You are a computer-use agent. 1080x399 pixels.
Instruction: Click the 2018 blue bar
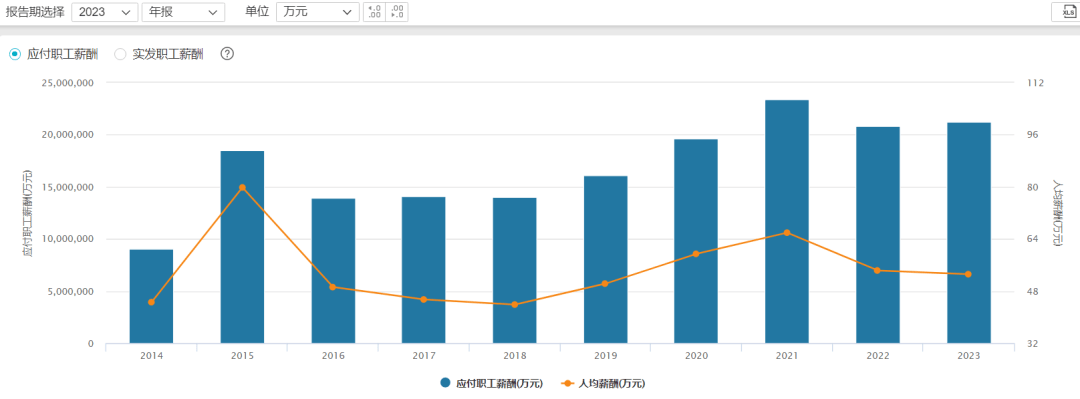click(515, 270)
